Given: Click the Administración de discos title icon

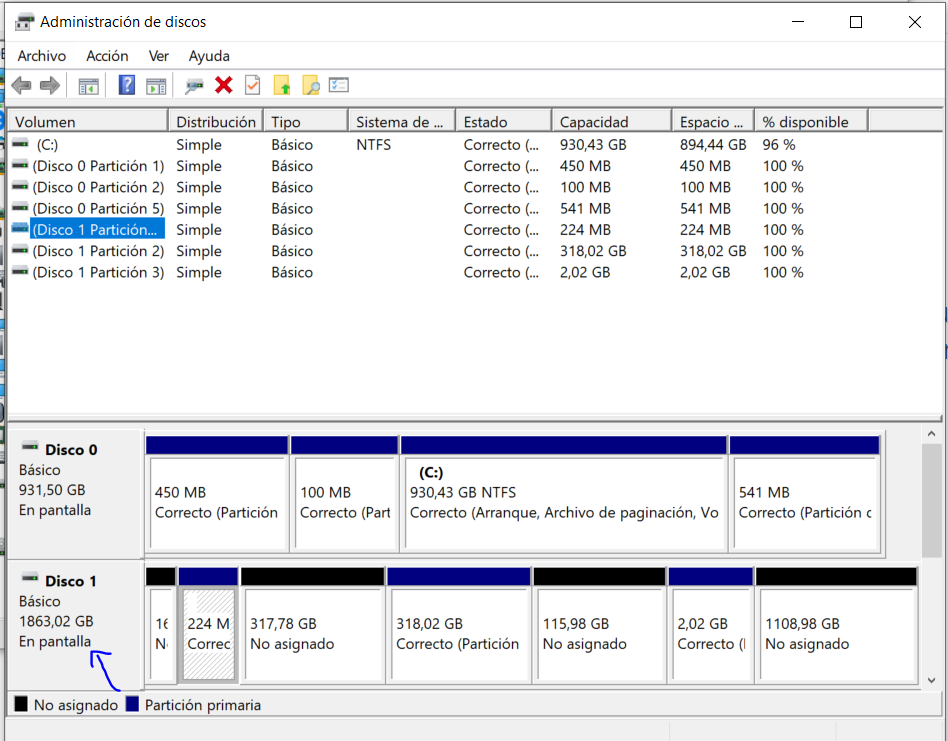Looking at the screenshot, I should tap(24, 22).
